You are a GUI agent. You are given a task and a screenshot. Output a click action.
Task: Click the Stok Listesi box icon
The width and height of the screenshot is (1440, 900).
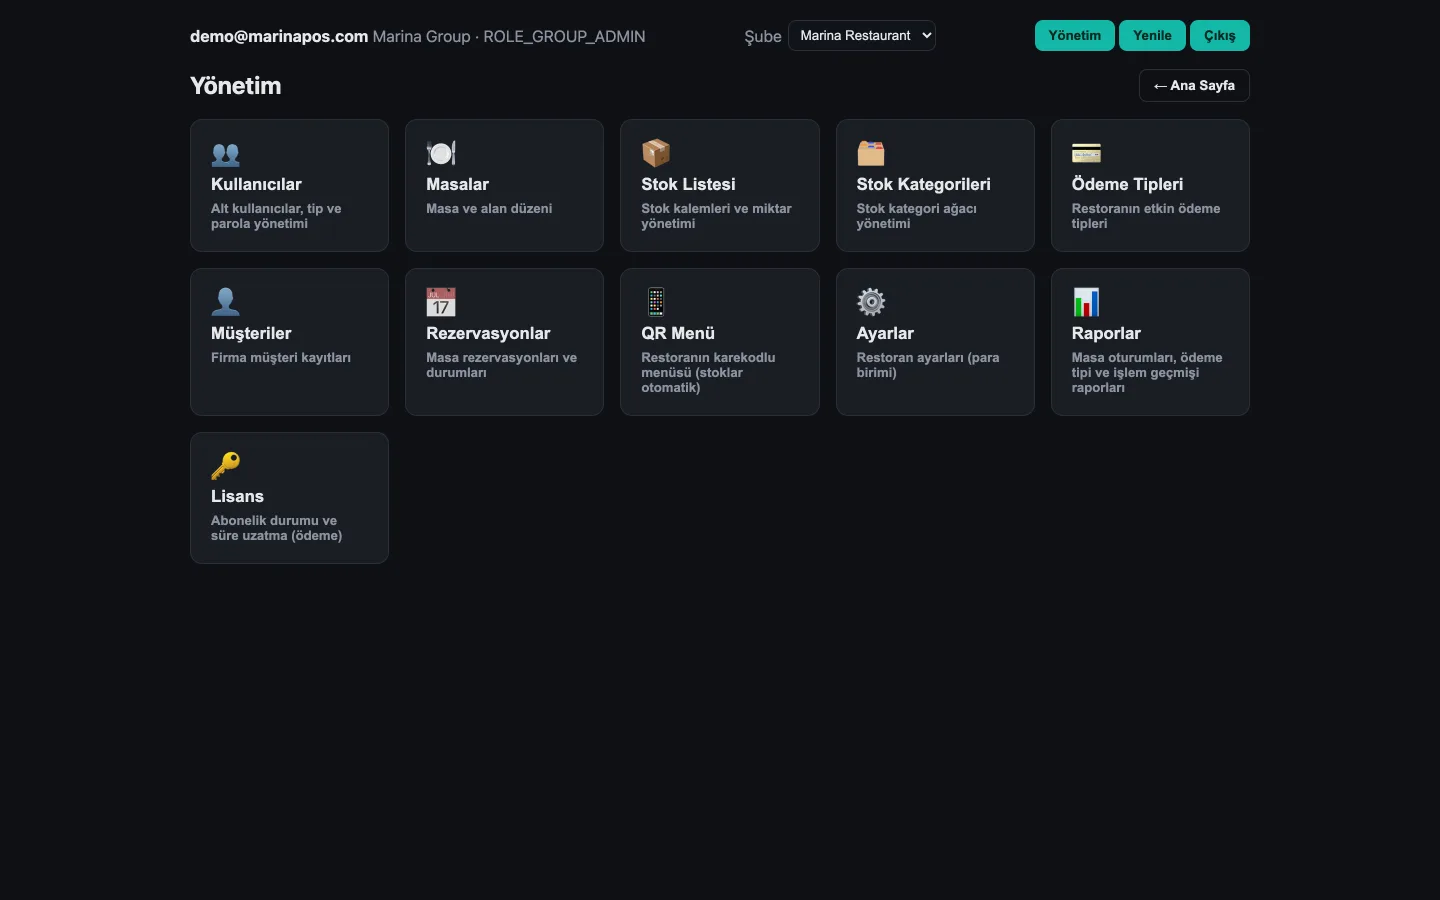[x=656, y=153]
